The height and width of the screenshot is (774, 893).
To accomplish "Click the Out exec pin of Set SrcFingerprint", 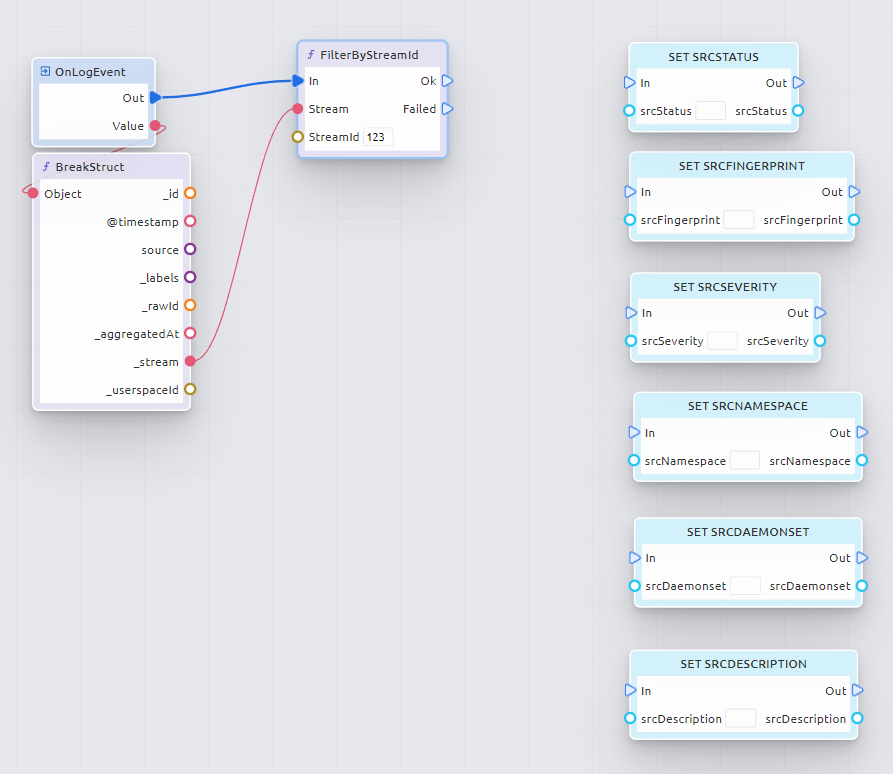I will pos(854,192).
